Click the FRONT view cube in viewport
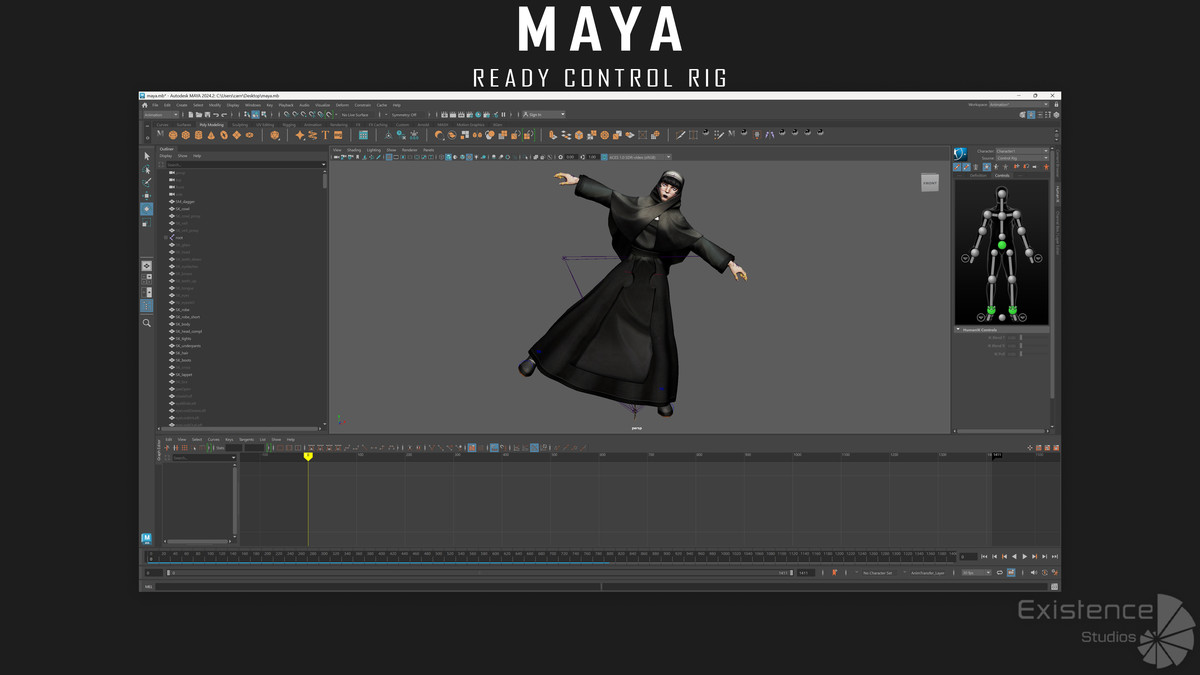Screen dimensions: 1200x675 pos(930,182)
